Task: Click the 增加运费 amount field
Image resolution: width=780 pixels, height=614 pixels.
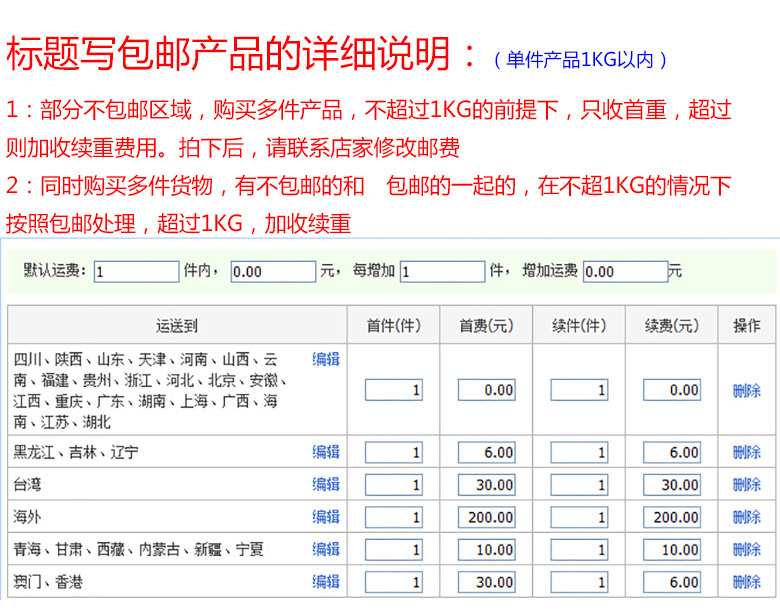Action: [x=625, y=272]
